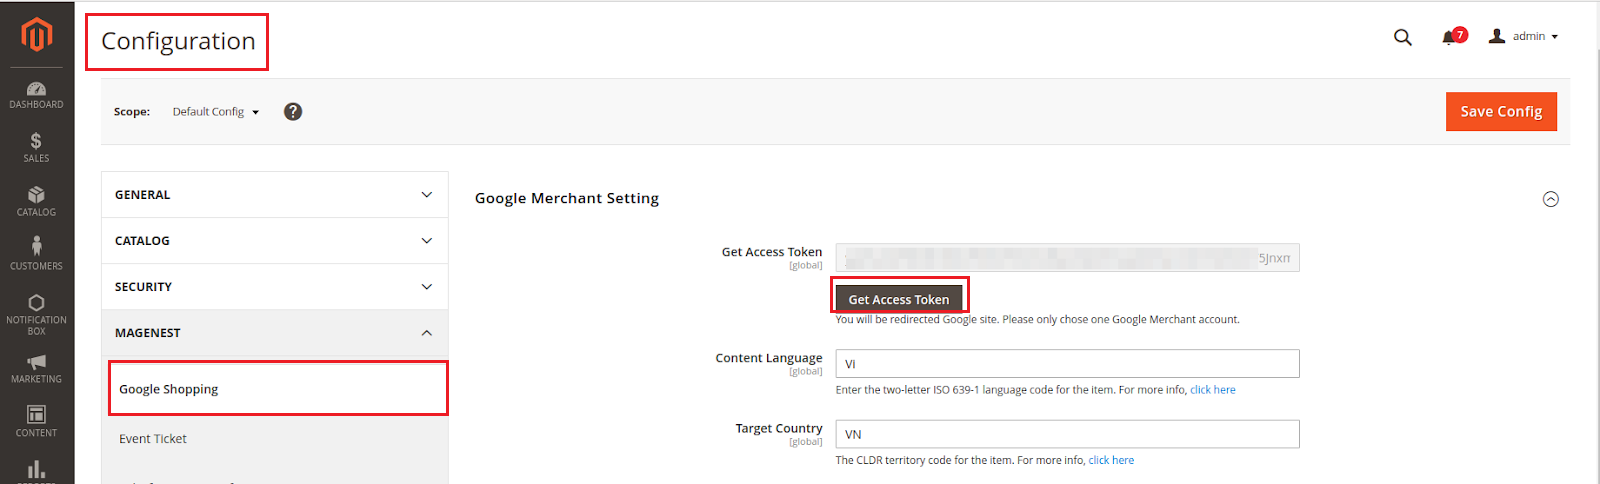Click the Get Access Token field

pyautogui.click(x=1067, y=258)
